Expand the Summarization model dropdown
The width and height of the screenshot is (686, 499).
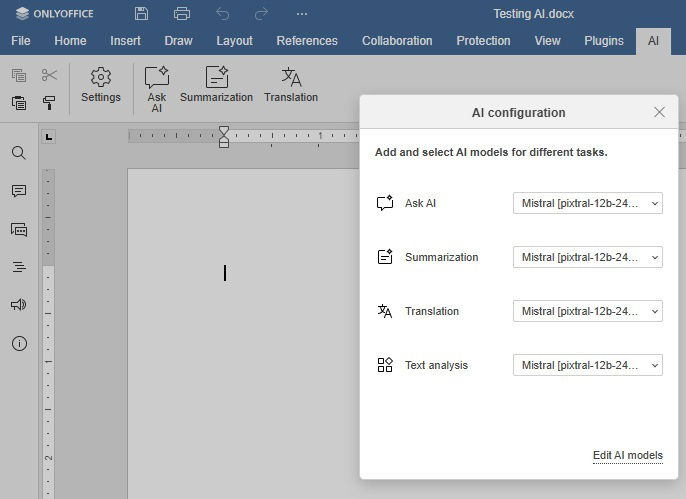coord(588,257)
